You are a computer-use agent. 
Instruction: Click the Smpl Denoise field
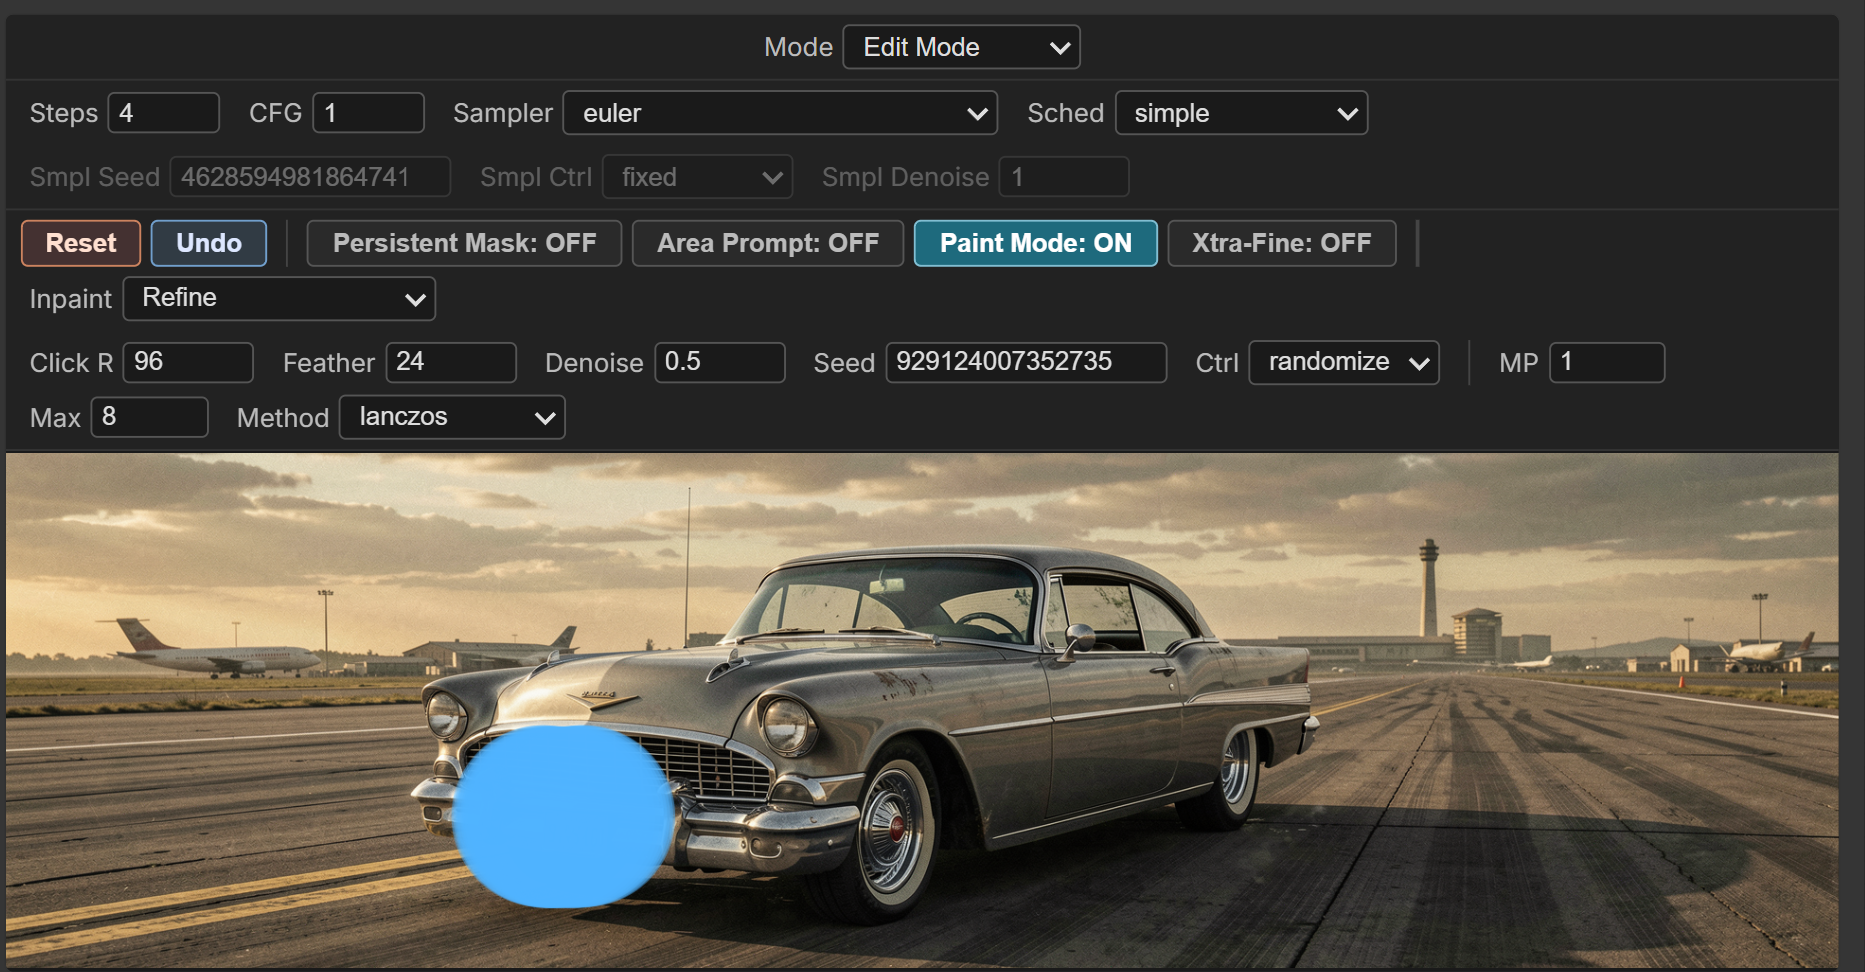(x=1064, y=177)
